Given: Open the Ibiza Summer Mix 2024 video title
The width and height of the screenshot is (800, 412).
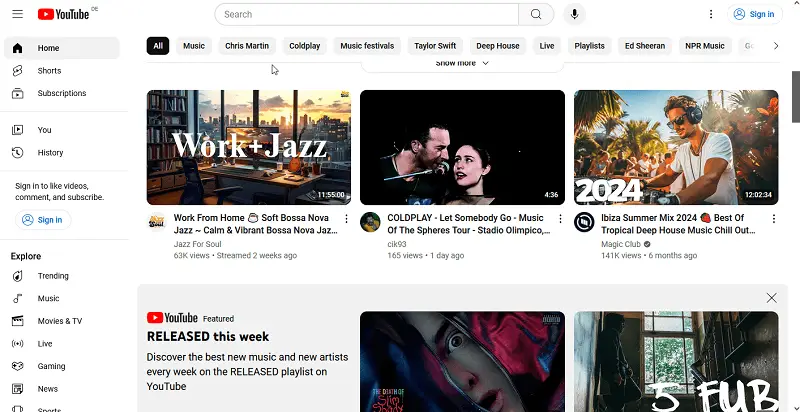Looking at the screenshot, I should point(678,224).
